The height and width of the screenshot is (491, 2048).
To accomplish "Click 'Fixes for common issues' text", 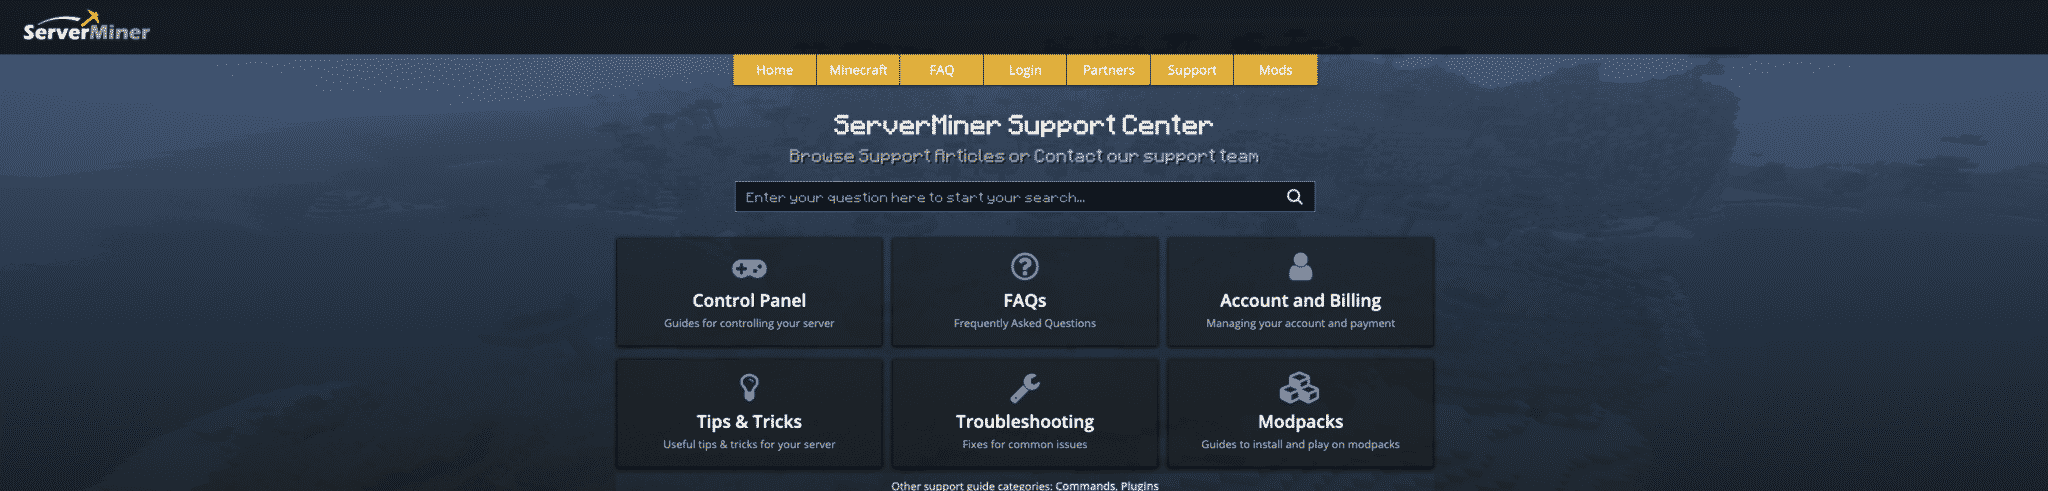I will point(1025,444).
